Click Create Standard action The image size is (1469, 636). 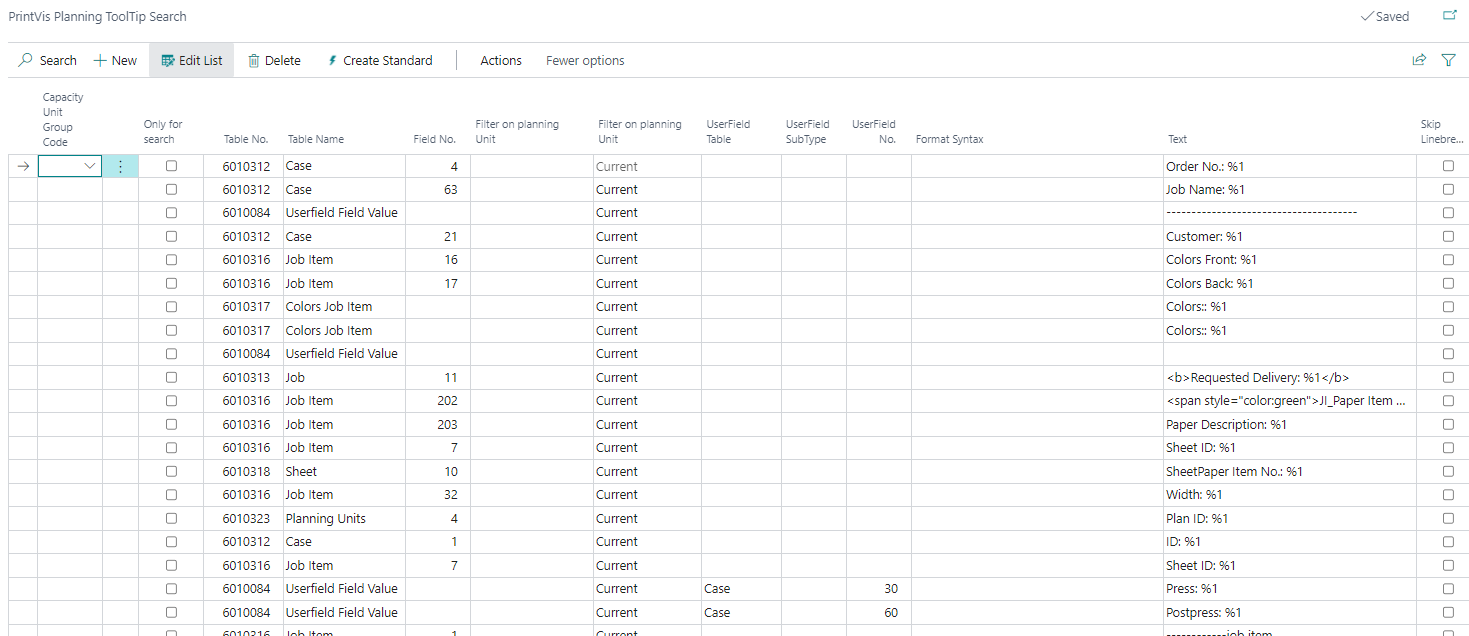(x=388, y=61)
